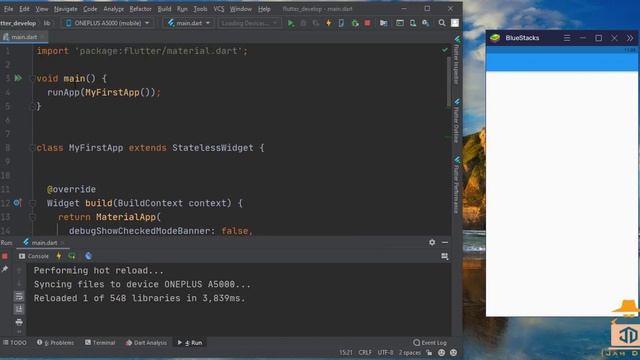Click the sad face feedback icon in status bar
This screenshot has width=640, height=360.
coord(453,353)
